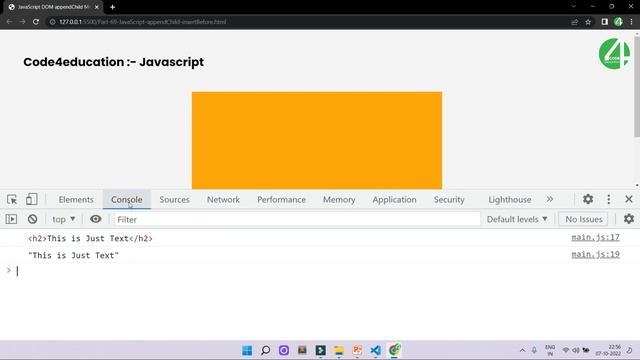Go forward with the browser forward arrow

(x=22, y=22)
